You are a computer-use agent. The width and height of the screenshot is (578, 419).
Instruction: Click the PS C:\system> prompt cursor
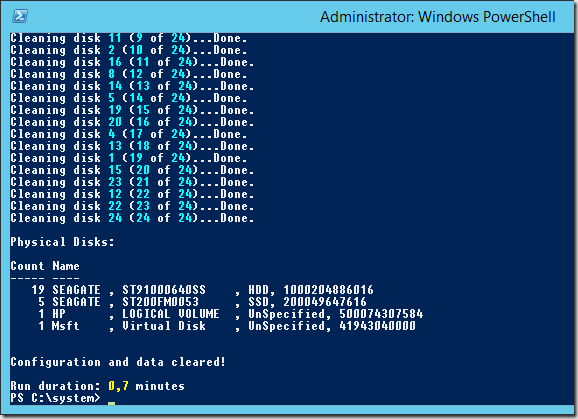coord(112,404)
